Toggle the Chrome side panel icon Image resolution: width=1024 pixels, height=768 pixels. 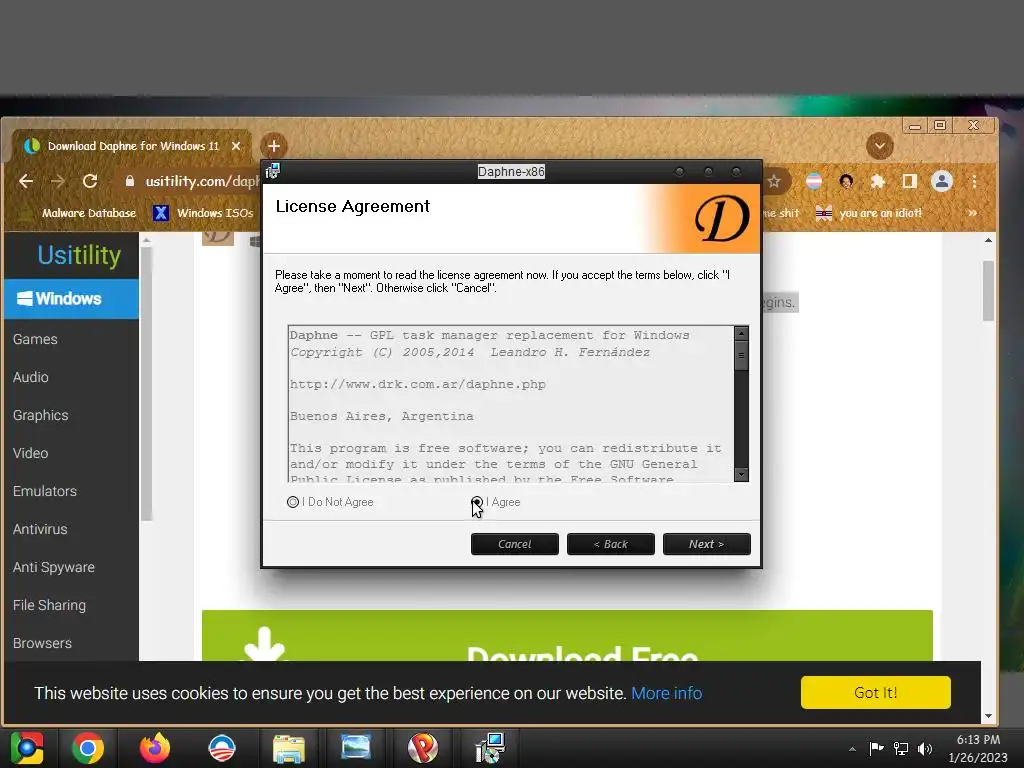point(910,181)
